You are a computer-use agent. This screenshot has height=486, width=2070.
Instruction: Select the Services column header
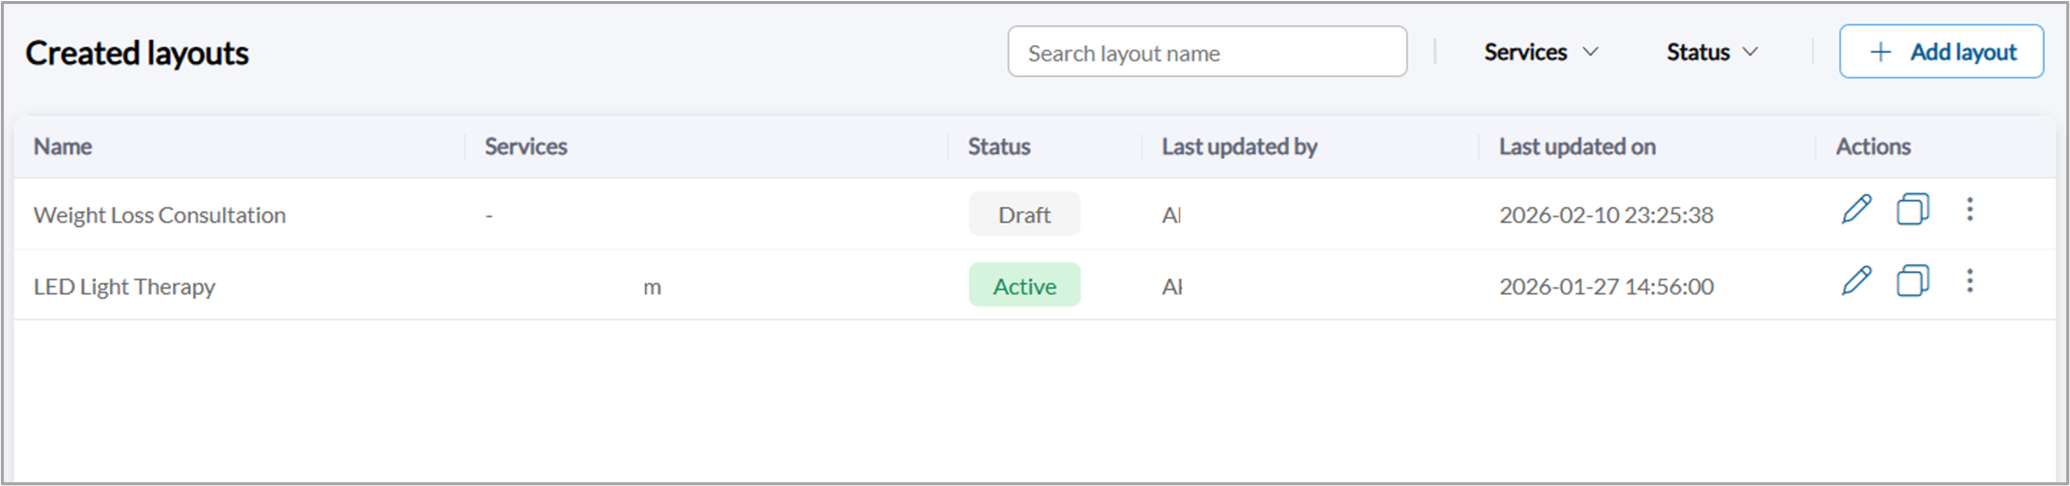pyautogui.click(x=526, y=147)
